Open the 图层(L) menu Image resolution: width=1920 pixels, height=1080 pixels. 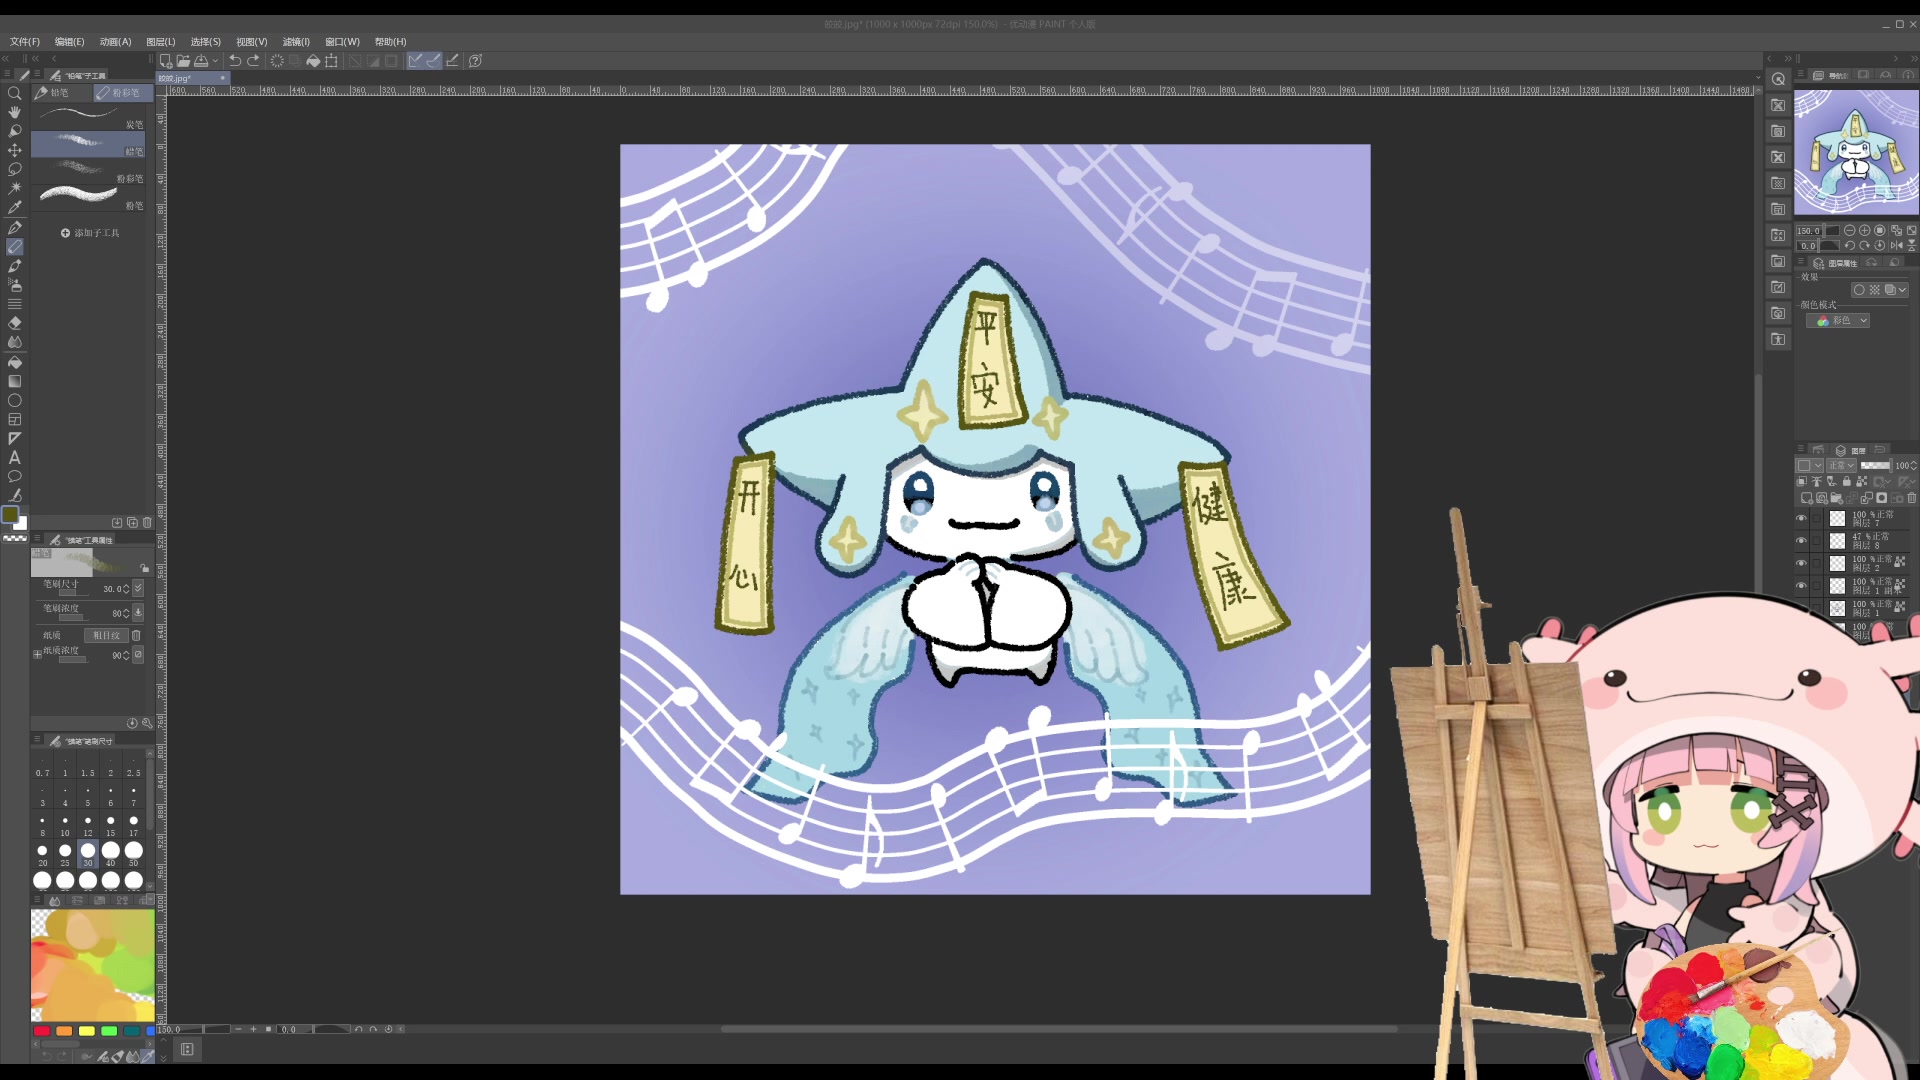(161, 42)
